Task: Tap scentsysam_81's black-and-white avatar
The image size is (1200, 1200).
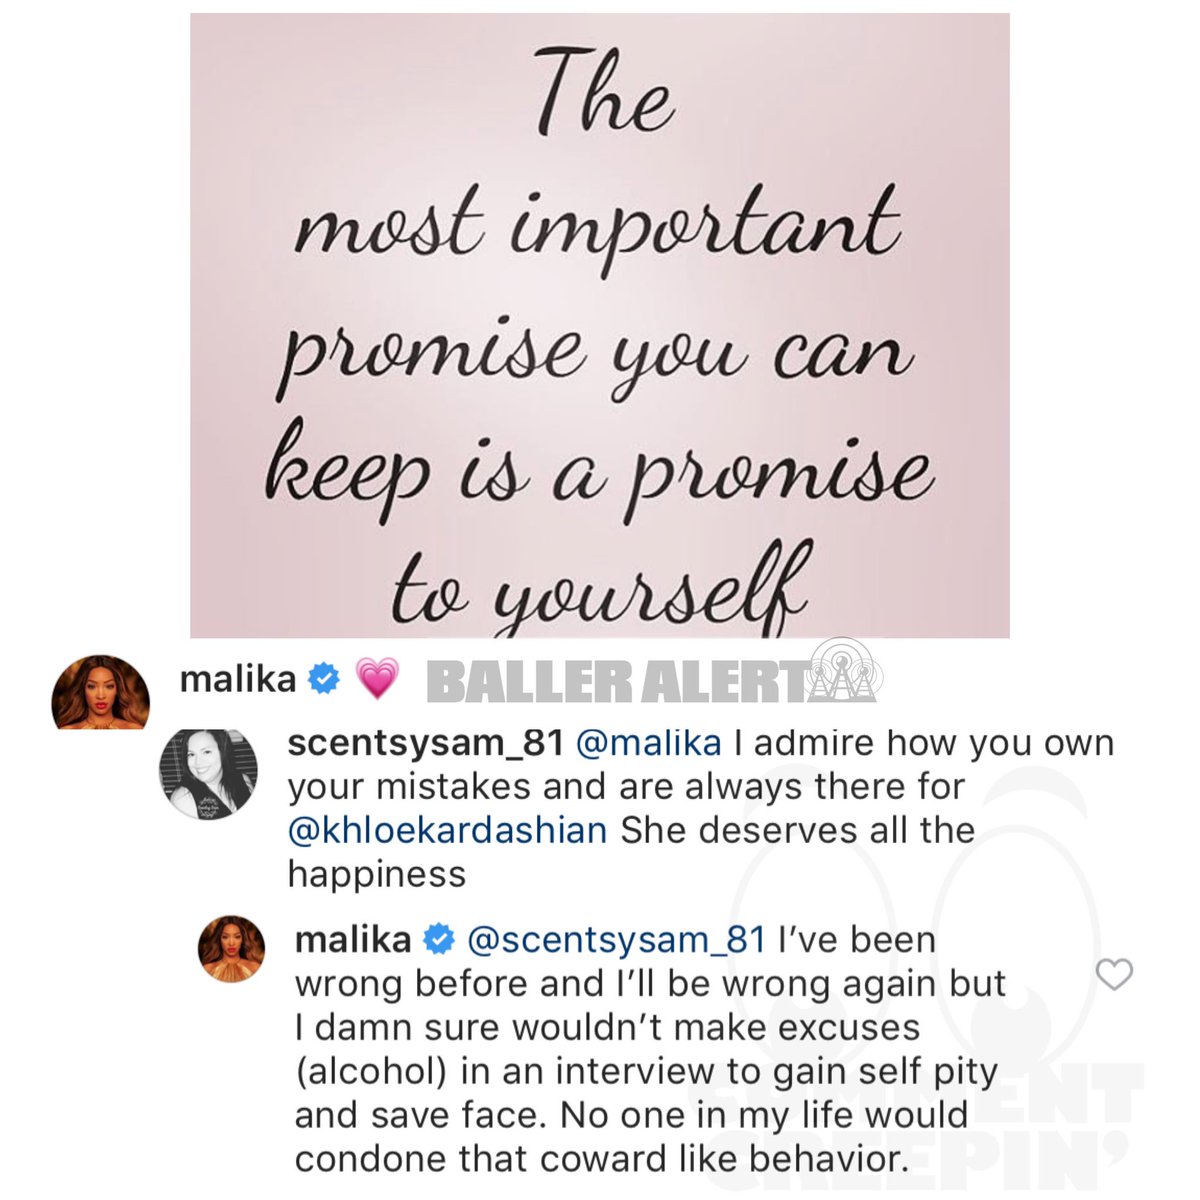Action: click(209, 775)
